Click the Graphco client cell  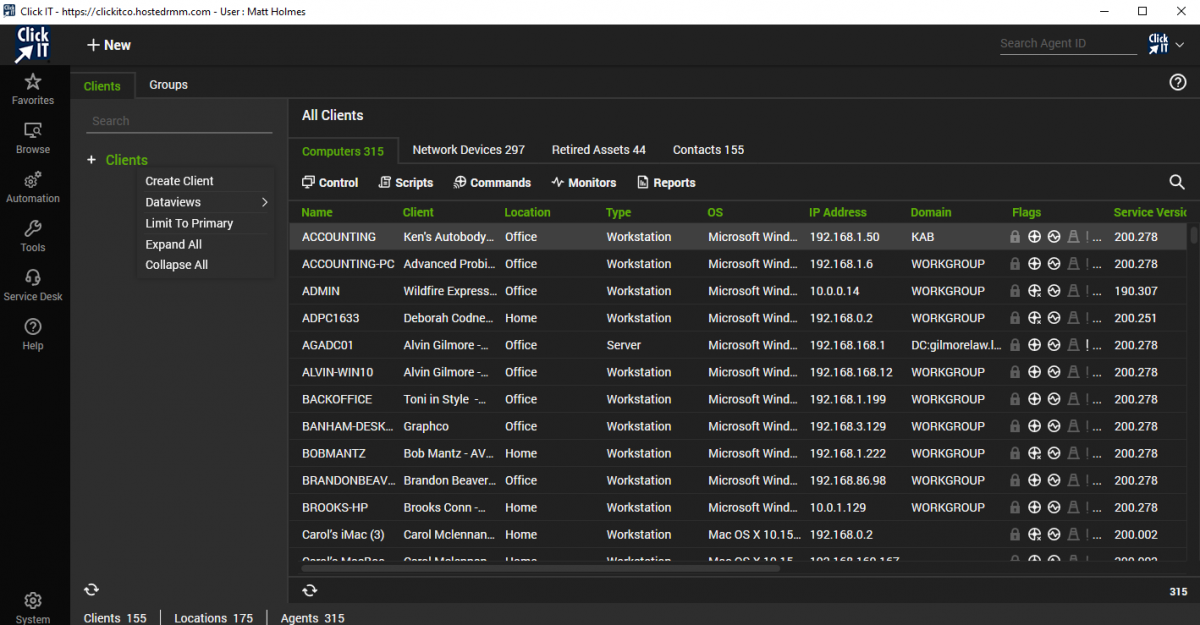coord(426,426)
